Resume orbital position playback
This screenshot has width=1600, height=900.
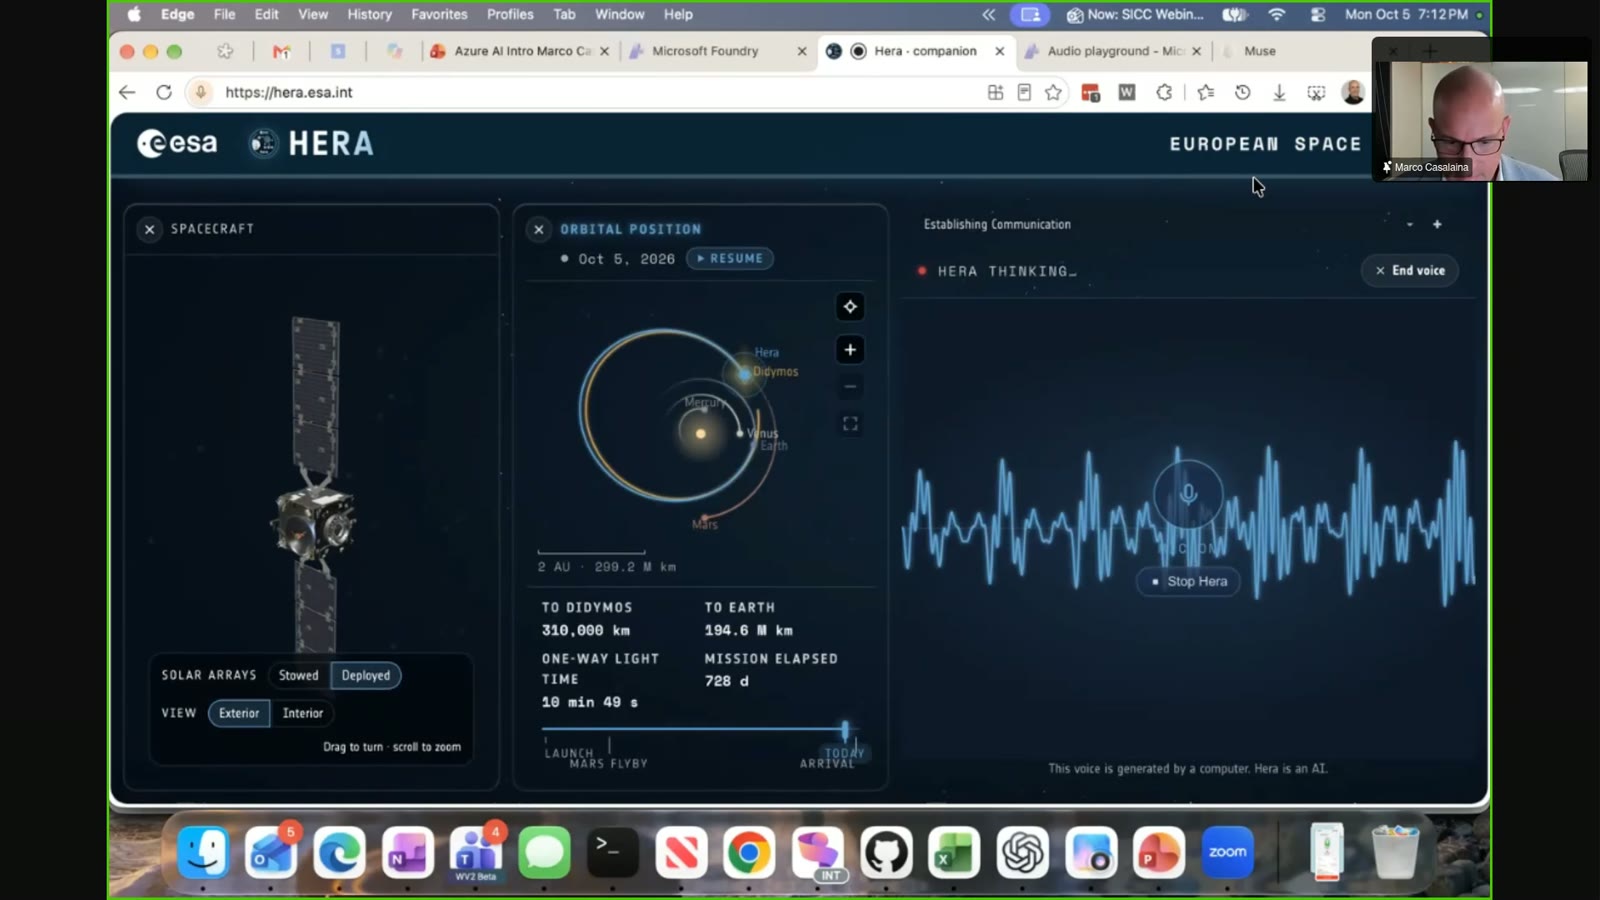[x=730, y=258]
